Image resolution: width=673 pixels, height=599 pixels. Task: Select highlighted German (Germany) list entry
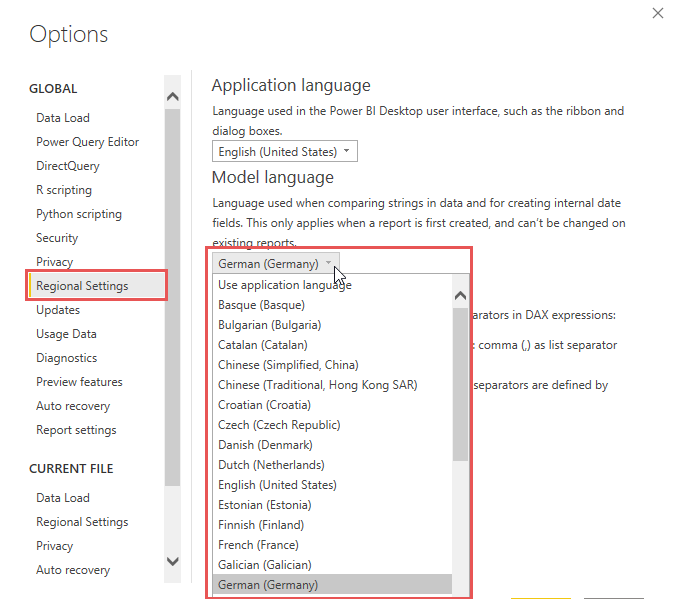332,585
